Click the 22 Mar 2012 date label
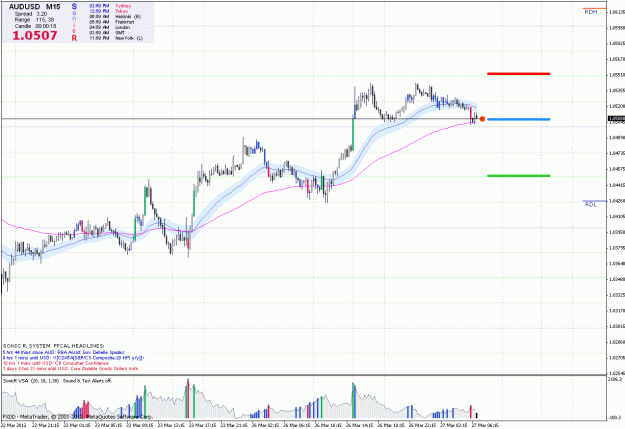 [x=14, y=425]
